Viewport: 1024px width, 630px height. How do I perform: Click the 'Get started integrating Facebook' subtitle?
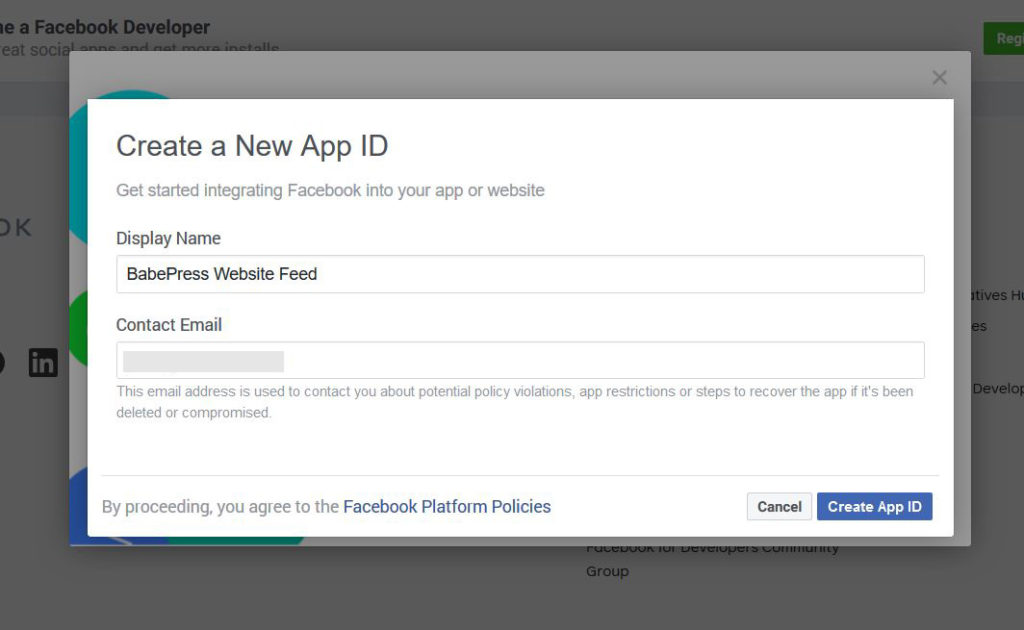coord(330,190)
